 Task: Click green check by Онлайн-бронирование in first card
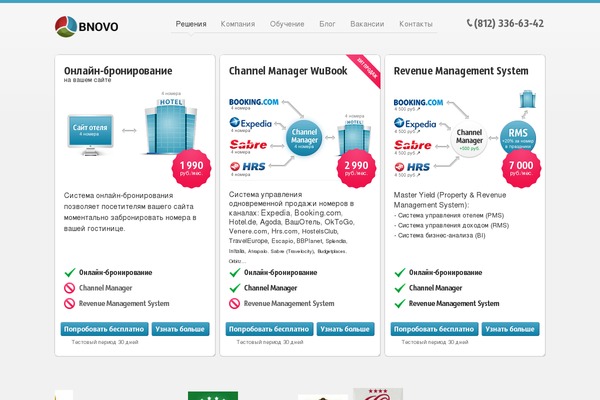[70, 273]
